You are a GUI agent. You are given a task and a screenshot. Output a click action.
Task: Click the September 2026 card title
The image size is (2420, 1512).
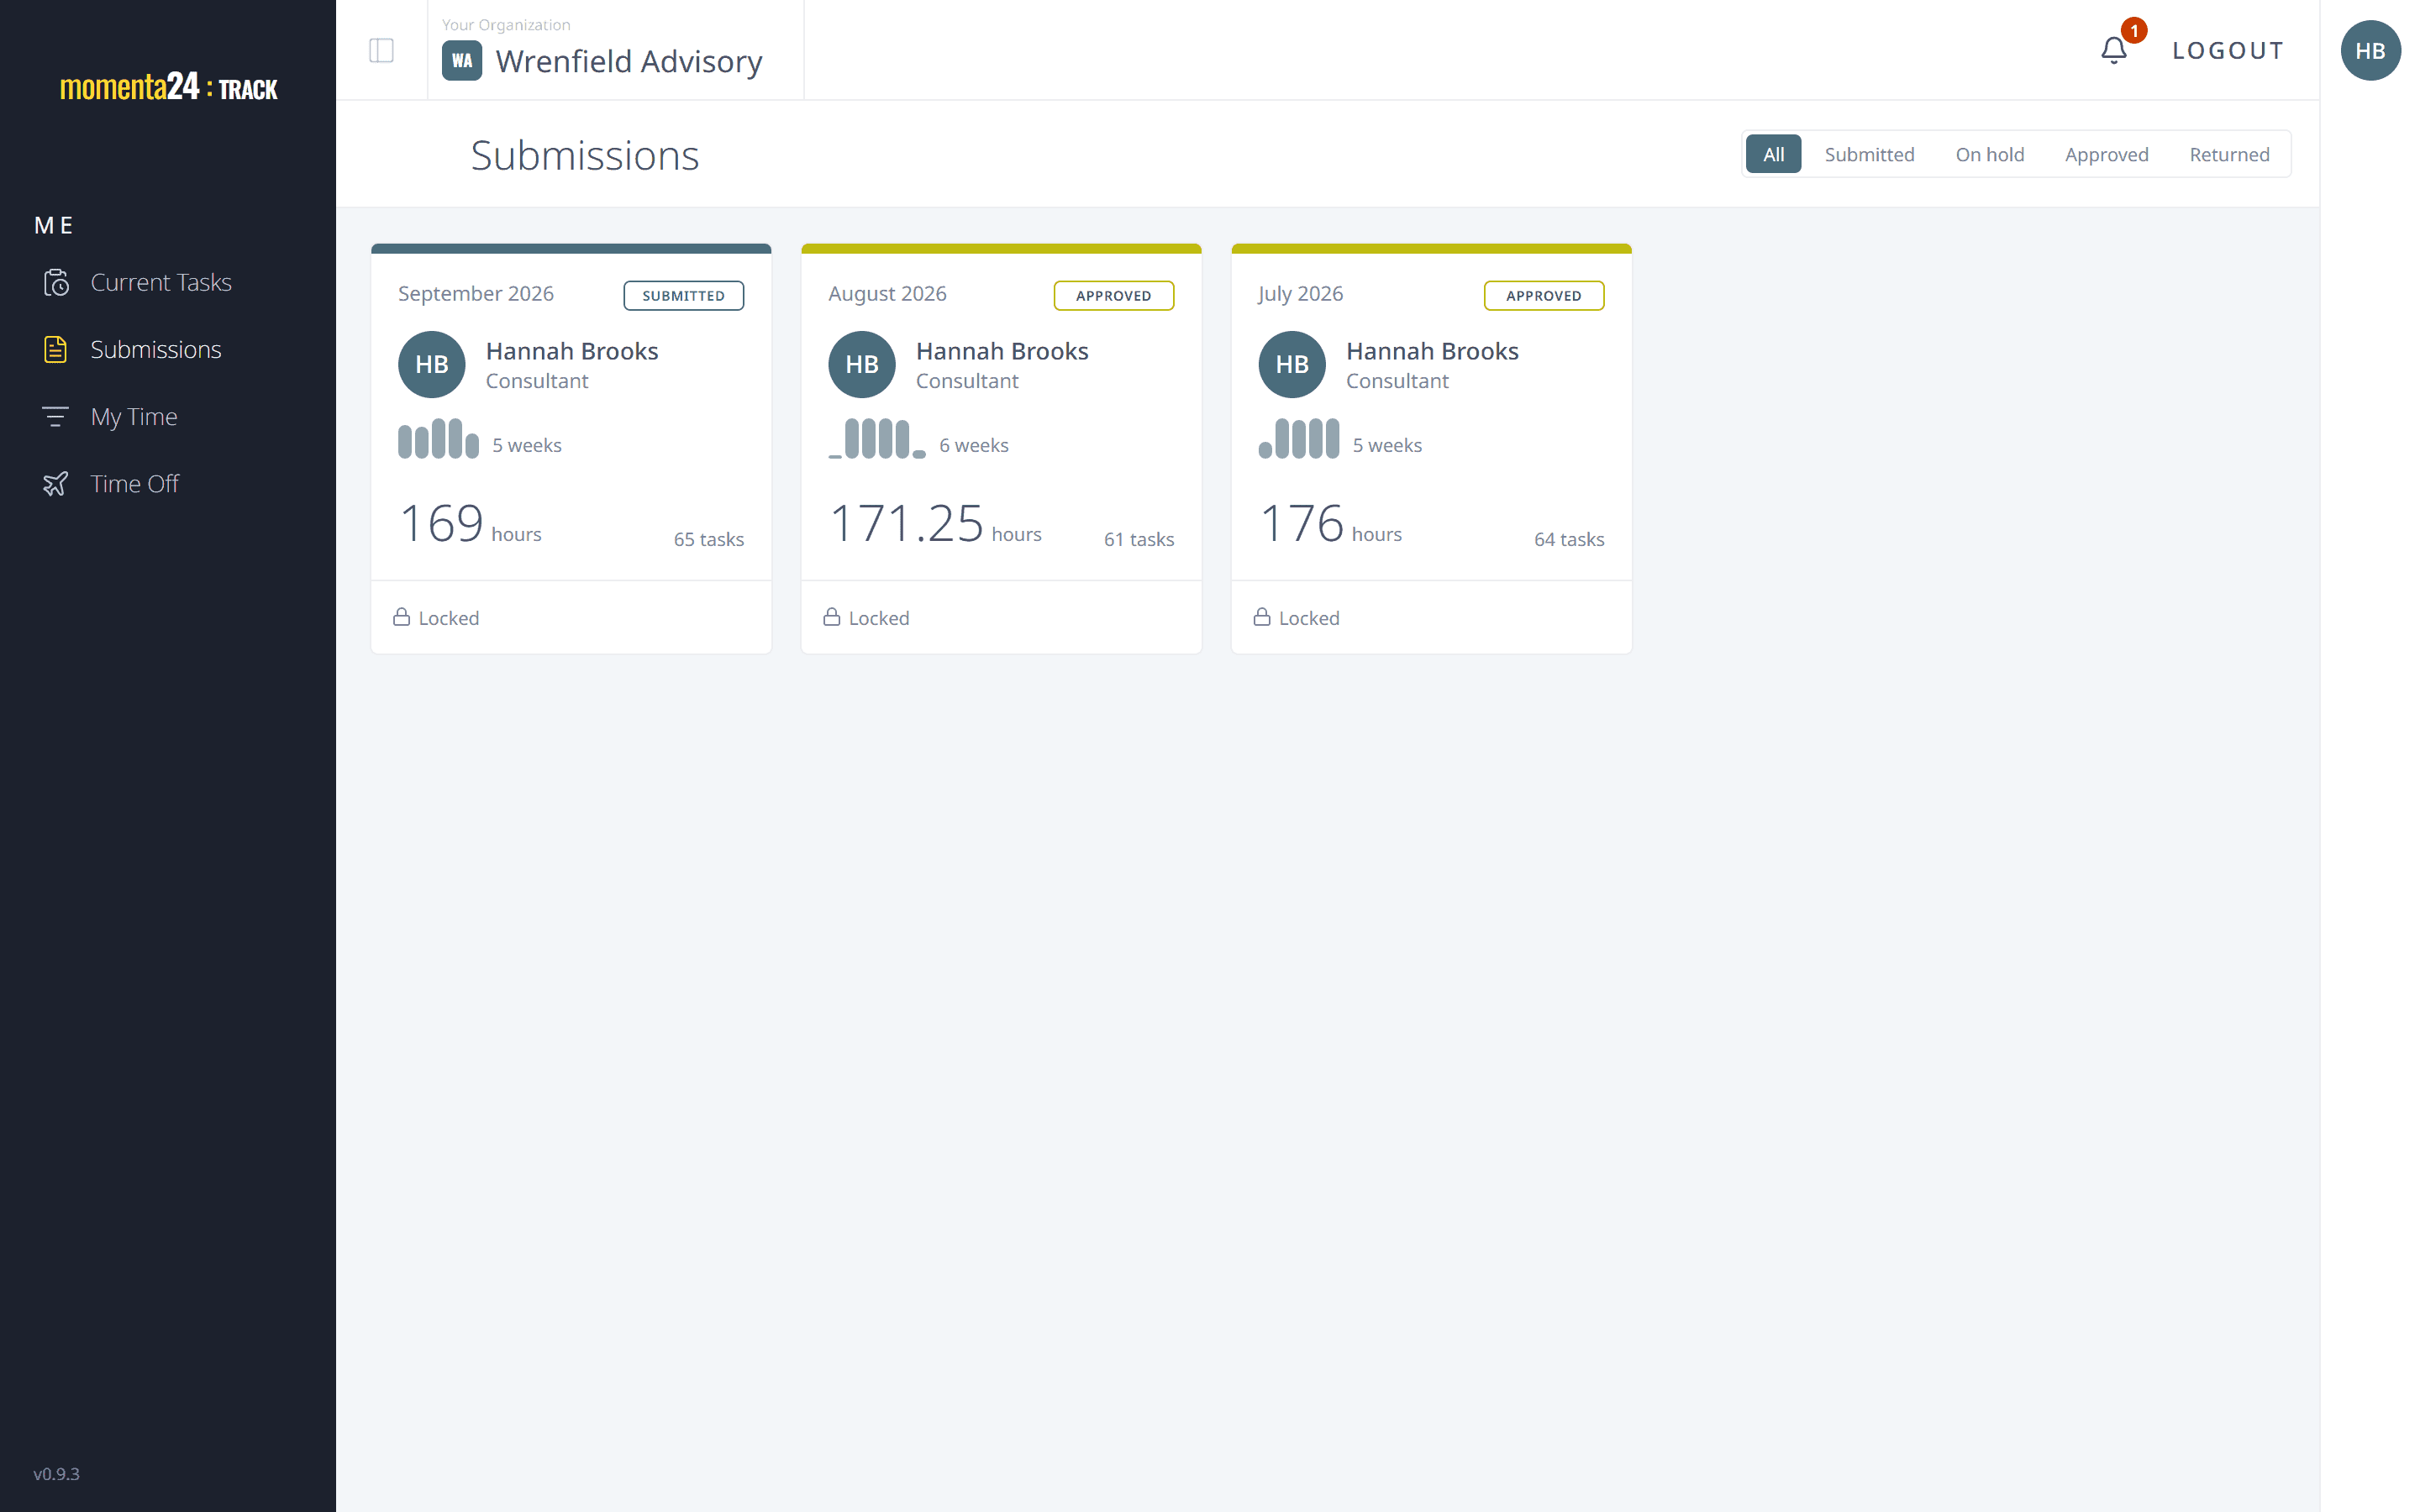click(x=475, y=294)
